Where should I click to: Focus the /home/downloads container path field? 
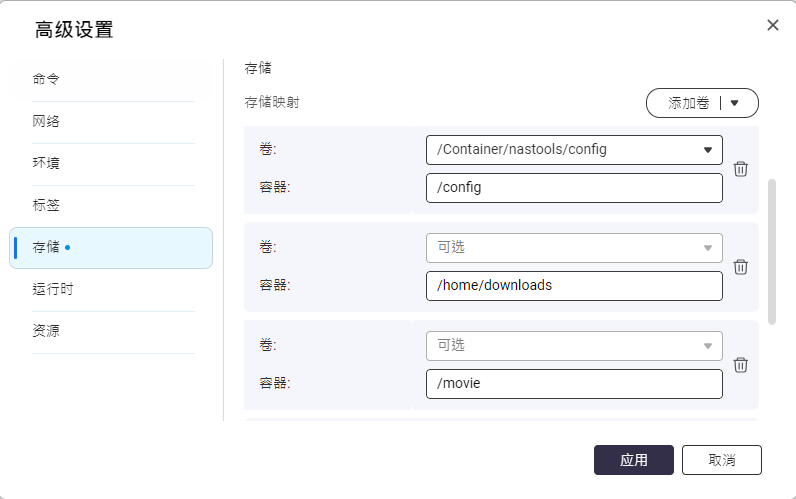coord(574,286)
